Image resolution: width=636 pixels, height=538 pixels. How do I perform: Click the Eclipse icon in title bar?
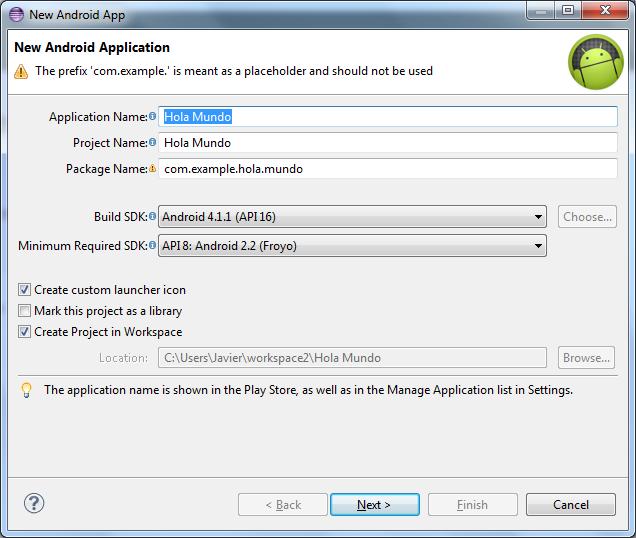coord(15,15)
